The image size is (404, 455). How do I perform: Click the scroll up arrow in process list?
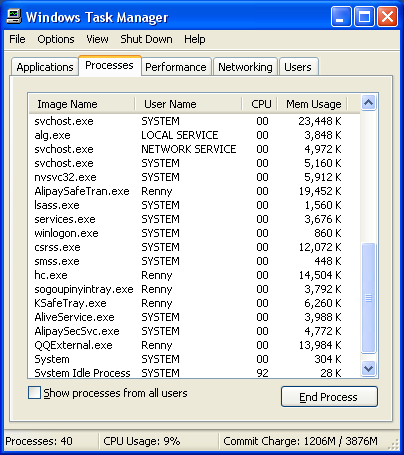tap(368, 103)
